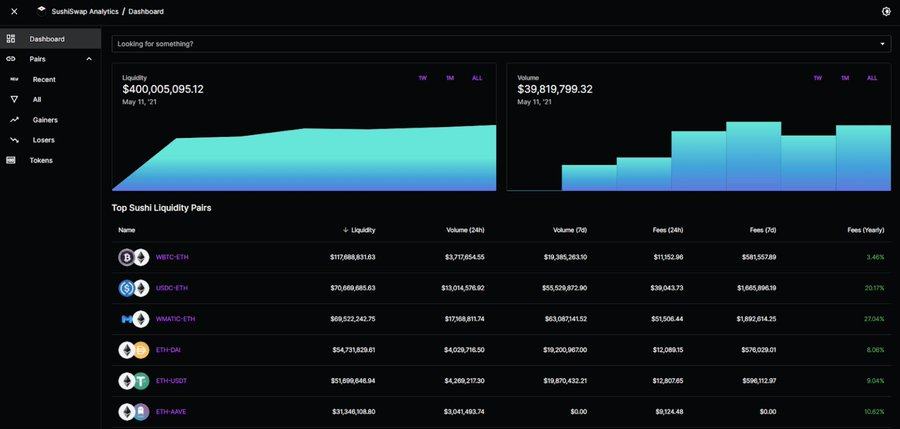
Task: Open the Dashboard sidebar item
Action: 47,39
